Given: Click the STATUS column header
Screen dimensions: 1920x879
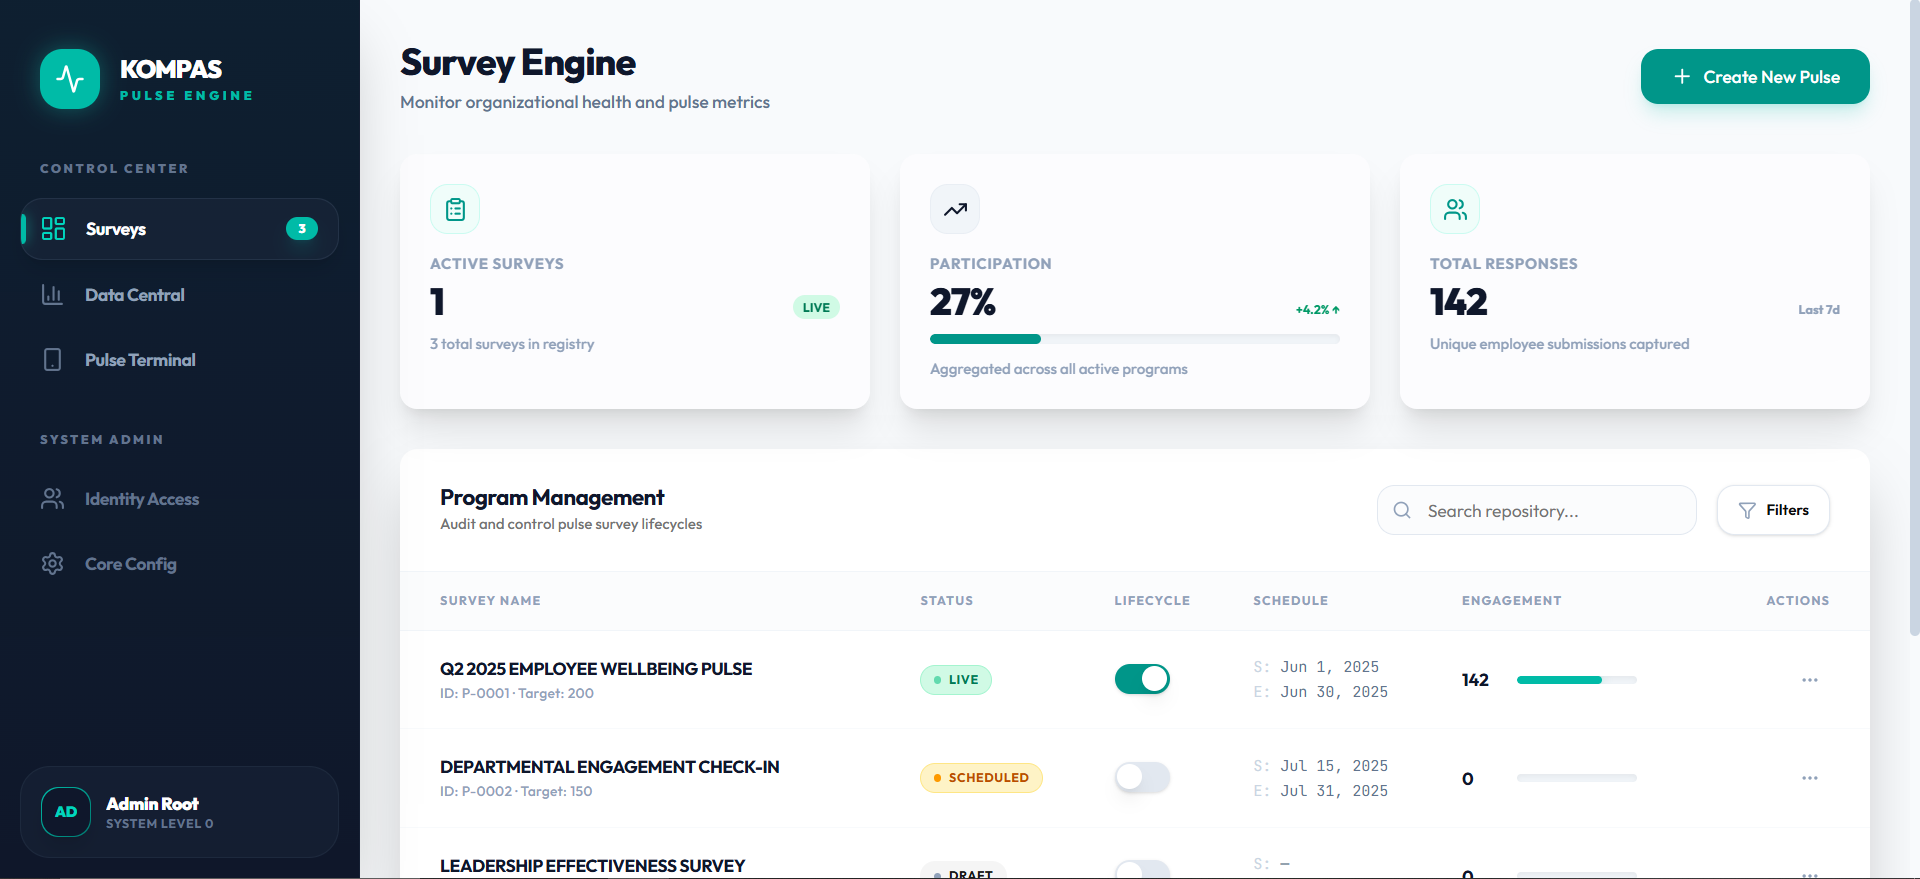Looking at the screenshot, I should point(947,601).
